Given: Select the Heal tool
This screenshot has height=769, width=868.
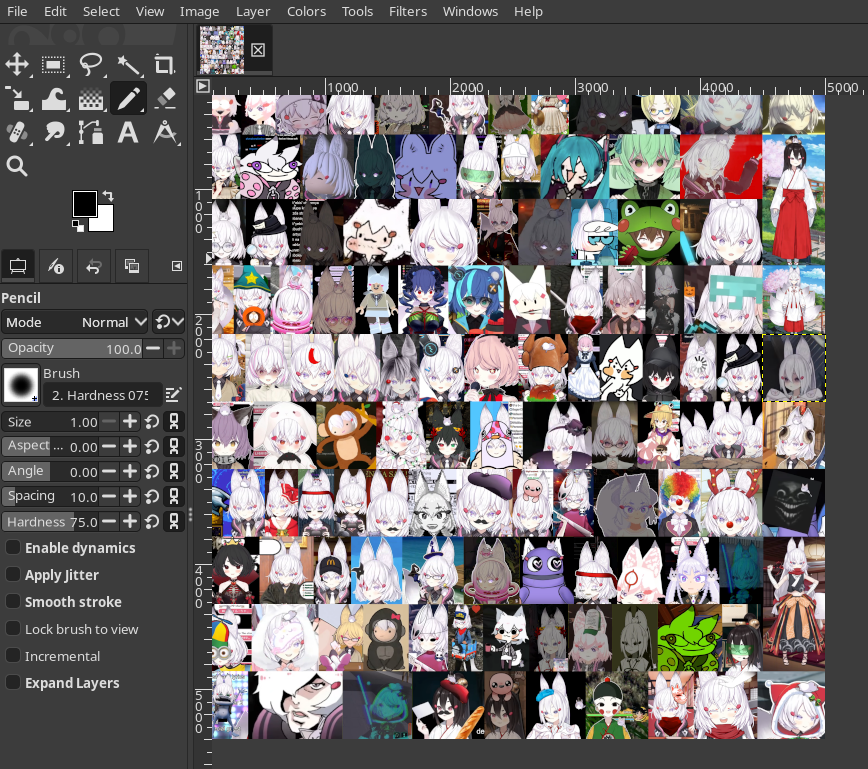Looking at the screenshot, I should point(17,132).
